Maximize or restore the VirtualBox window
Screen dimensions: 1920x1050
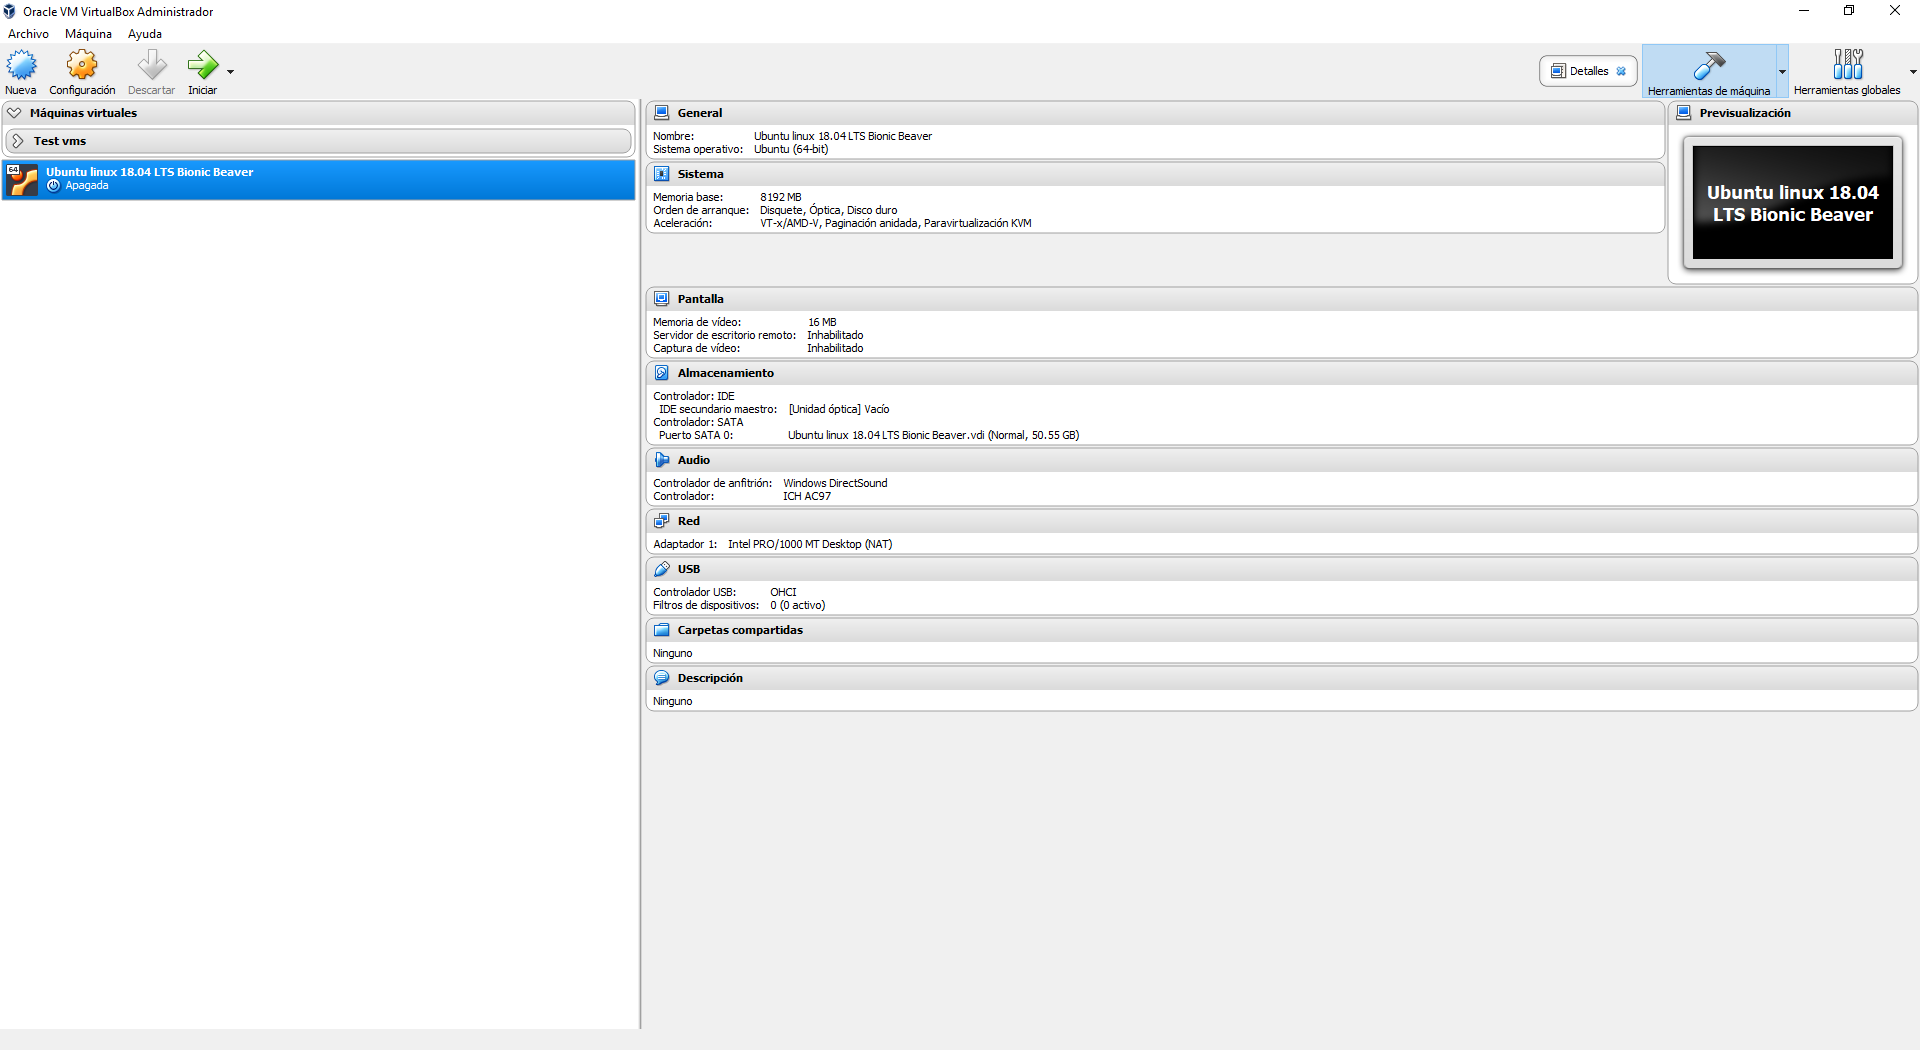point(1849,11)
